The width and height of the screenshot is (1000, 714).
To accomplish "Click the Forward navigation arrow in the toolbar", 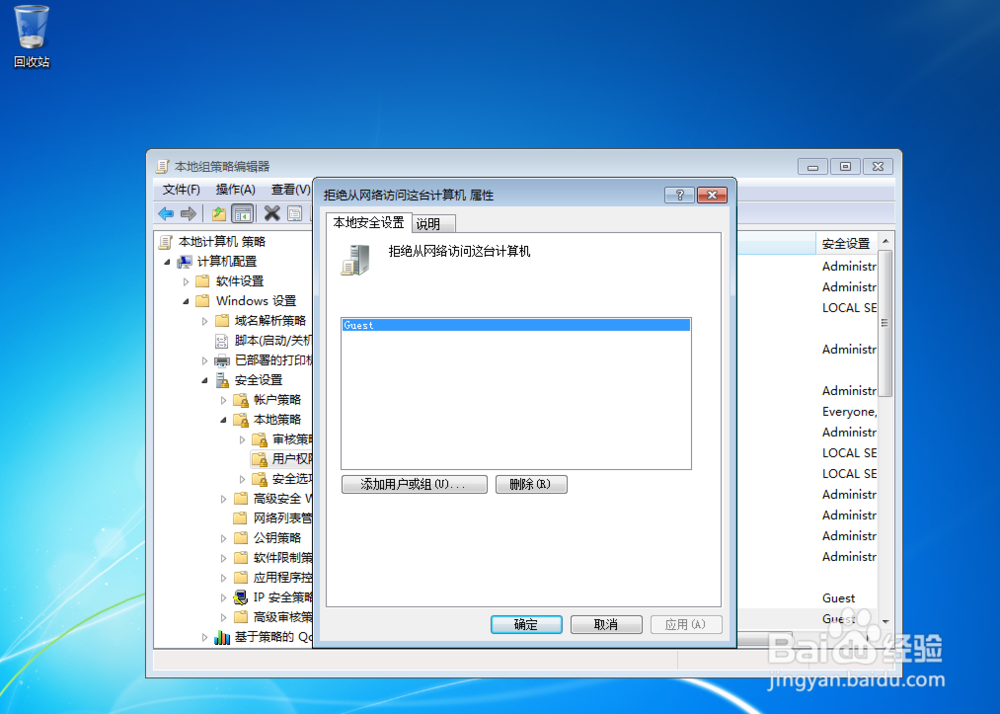I will [x=187, y=213].
